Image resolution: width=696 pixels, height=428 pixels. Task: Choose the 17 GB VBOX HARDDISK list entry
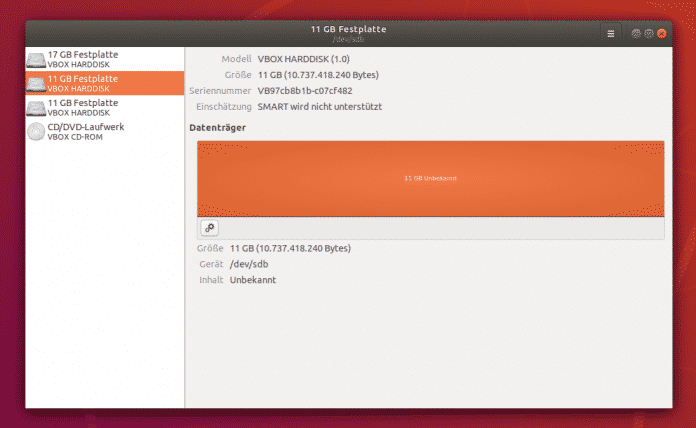click(85, 59)
